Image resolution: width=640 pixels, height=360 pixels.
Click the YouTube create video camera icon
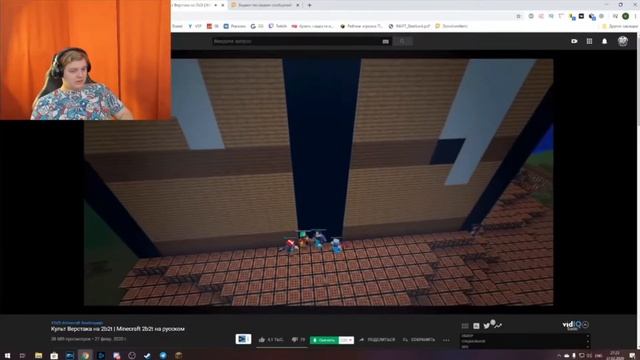pyautogui.click(x=574, y=41)
